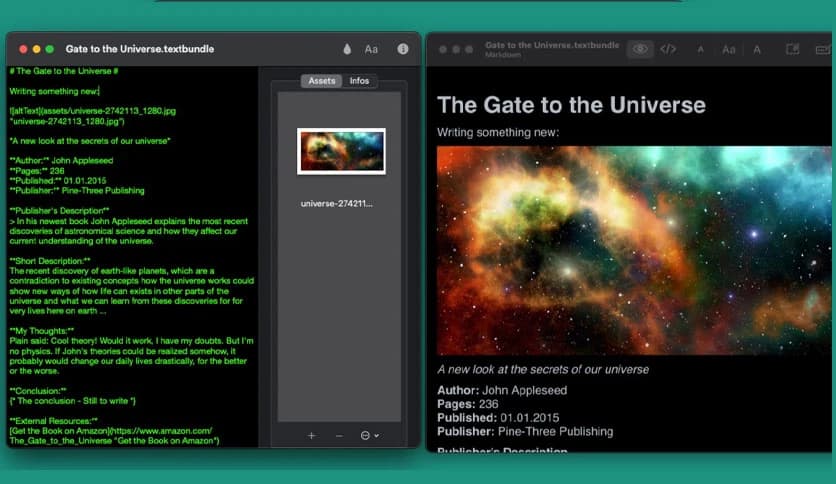
Task: Click the green zoom button of editor window
Action: 50,49
